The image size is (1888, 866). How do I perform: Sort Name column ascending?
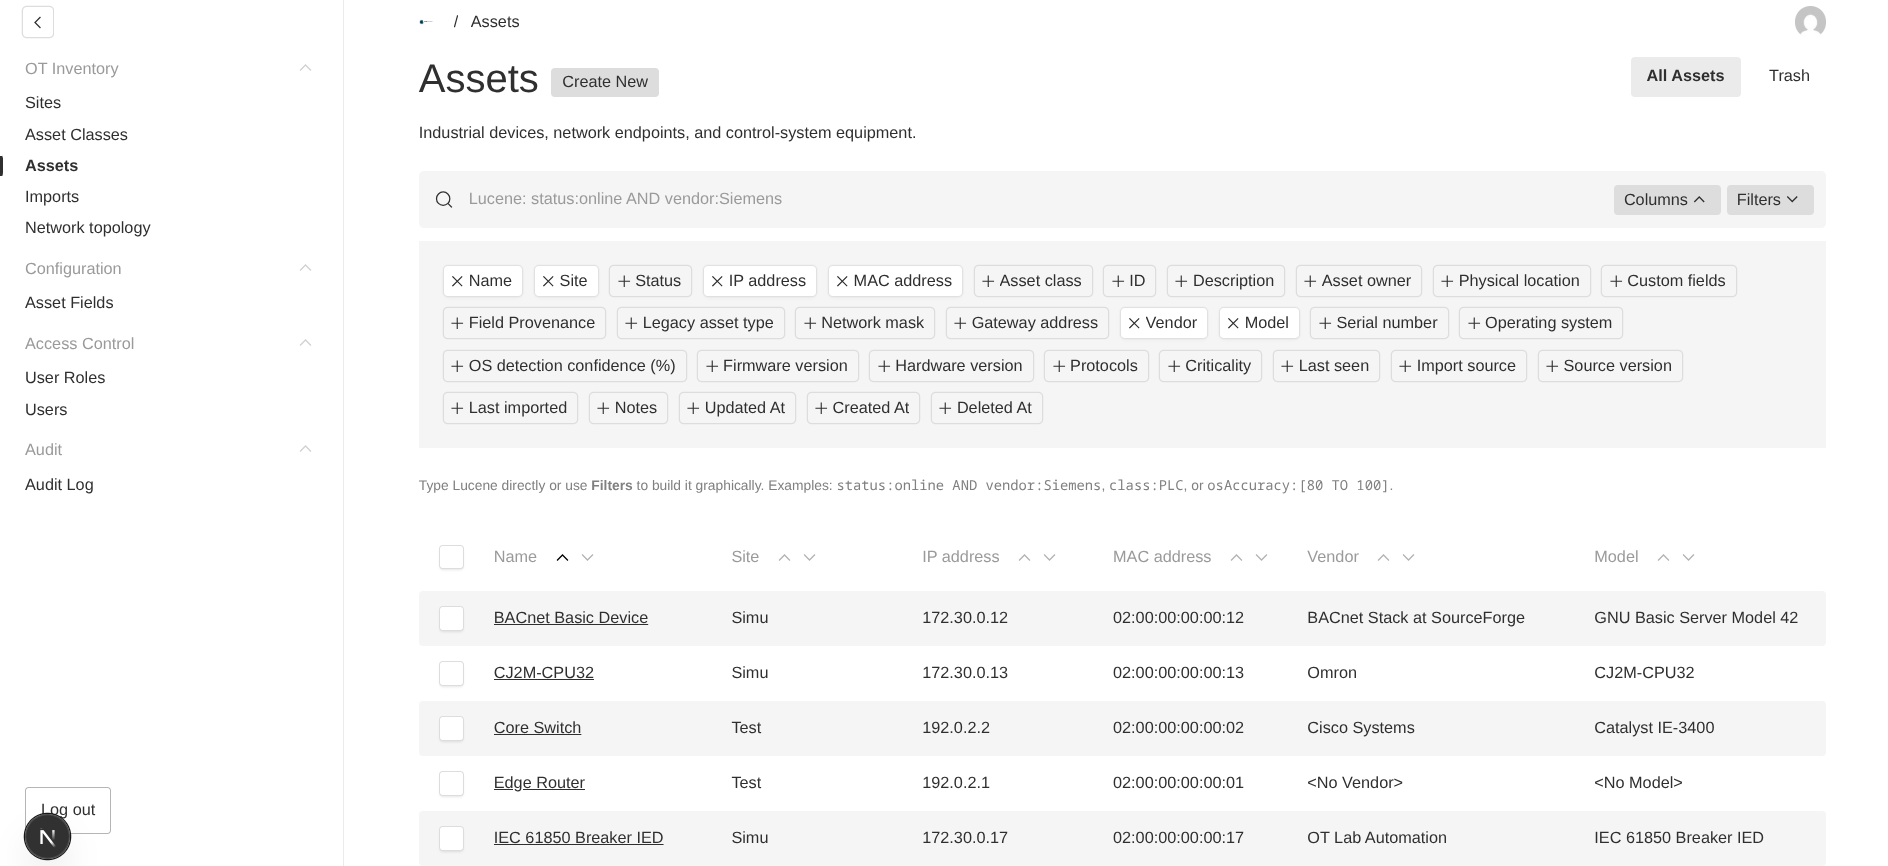click(x=562, y=558)
